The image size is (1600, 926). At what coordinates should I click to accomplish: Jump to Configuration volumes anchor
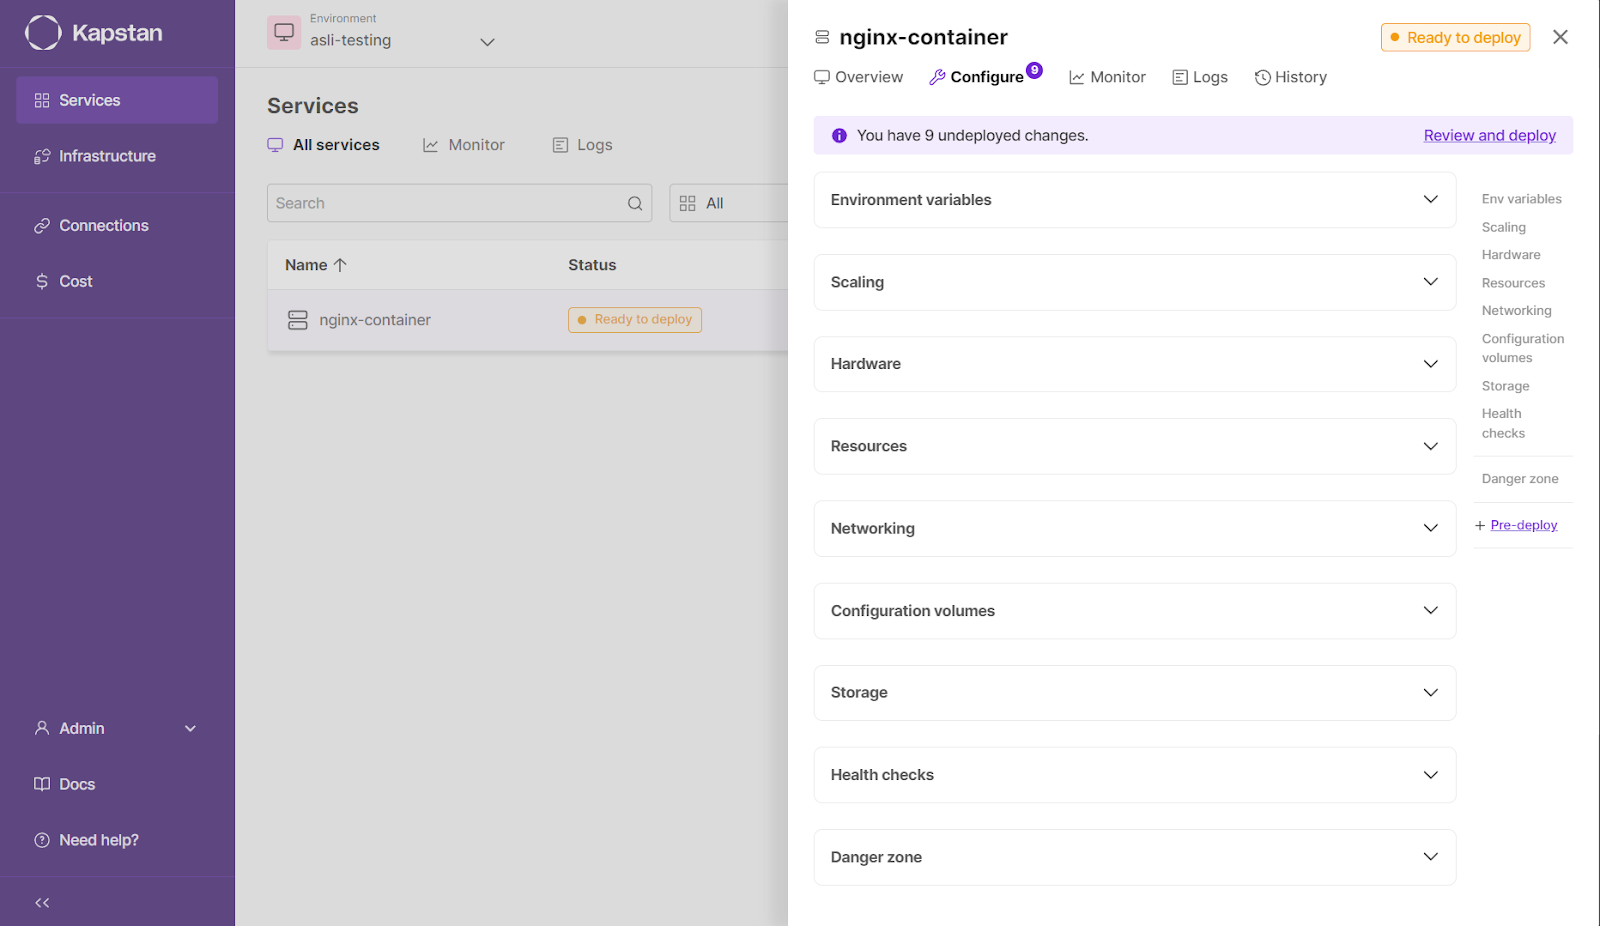point(1523,348)
